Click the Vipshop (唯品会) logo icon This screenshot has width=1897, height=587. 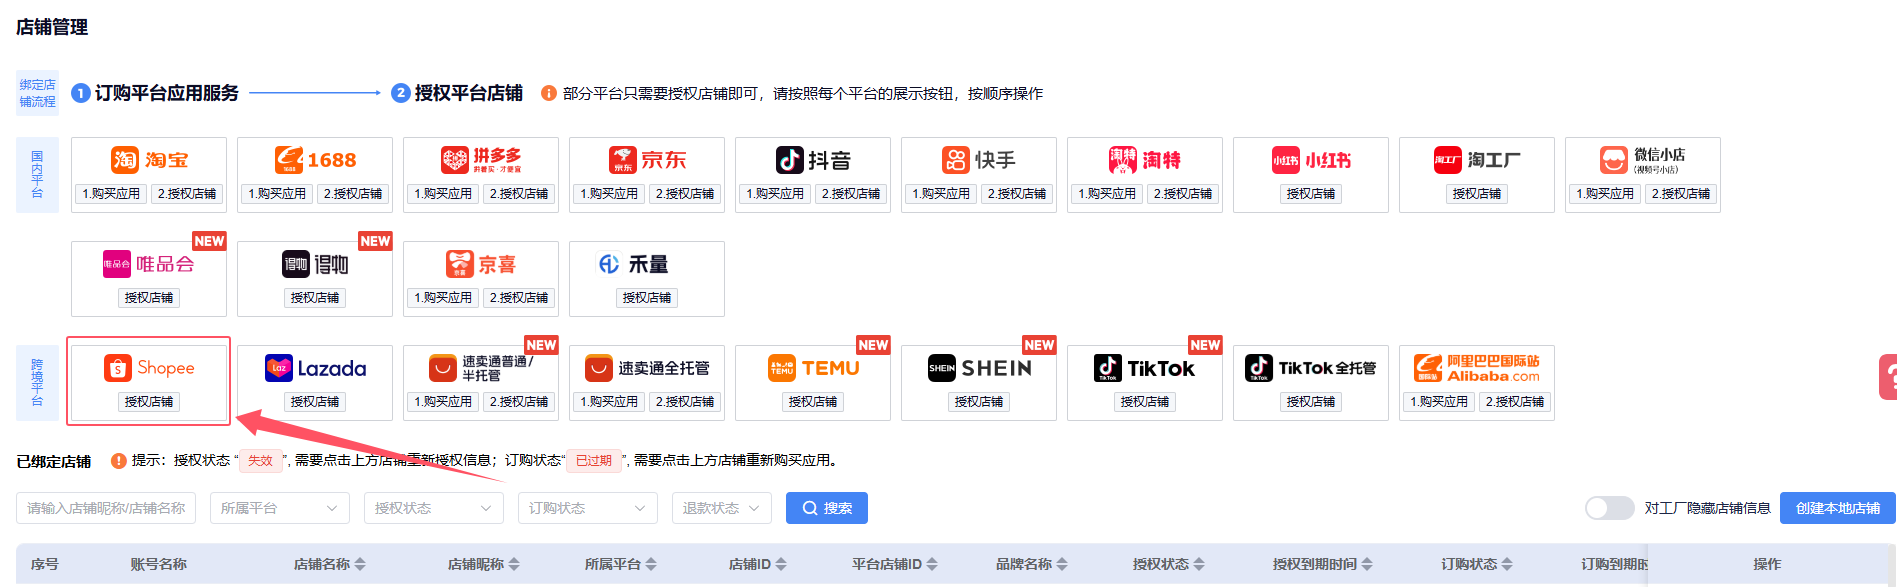pos(117,264)
